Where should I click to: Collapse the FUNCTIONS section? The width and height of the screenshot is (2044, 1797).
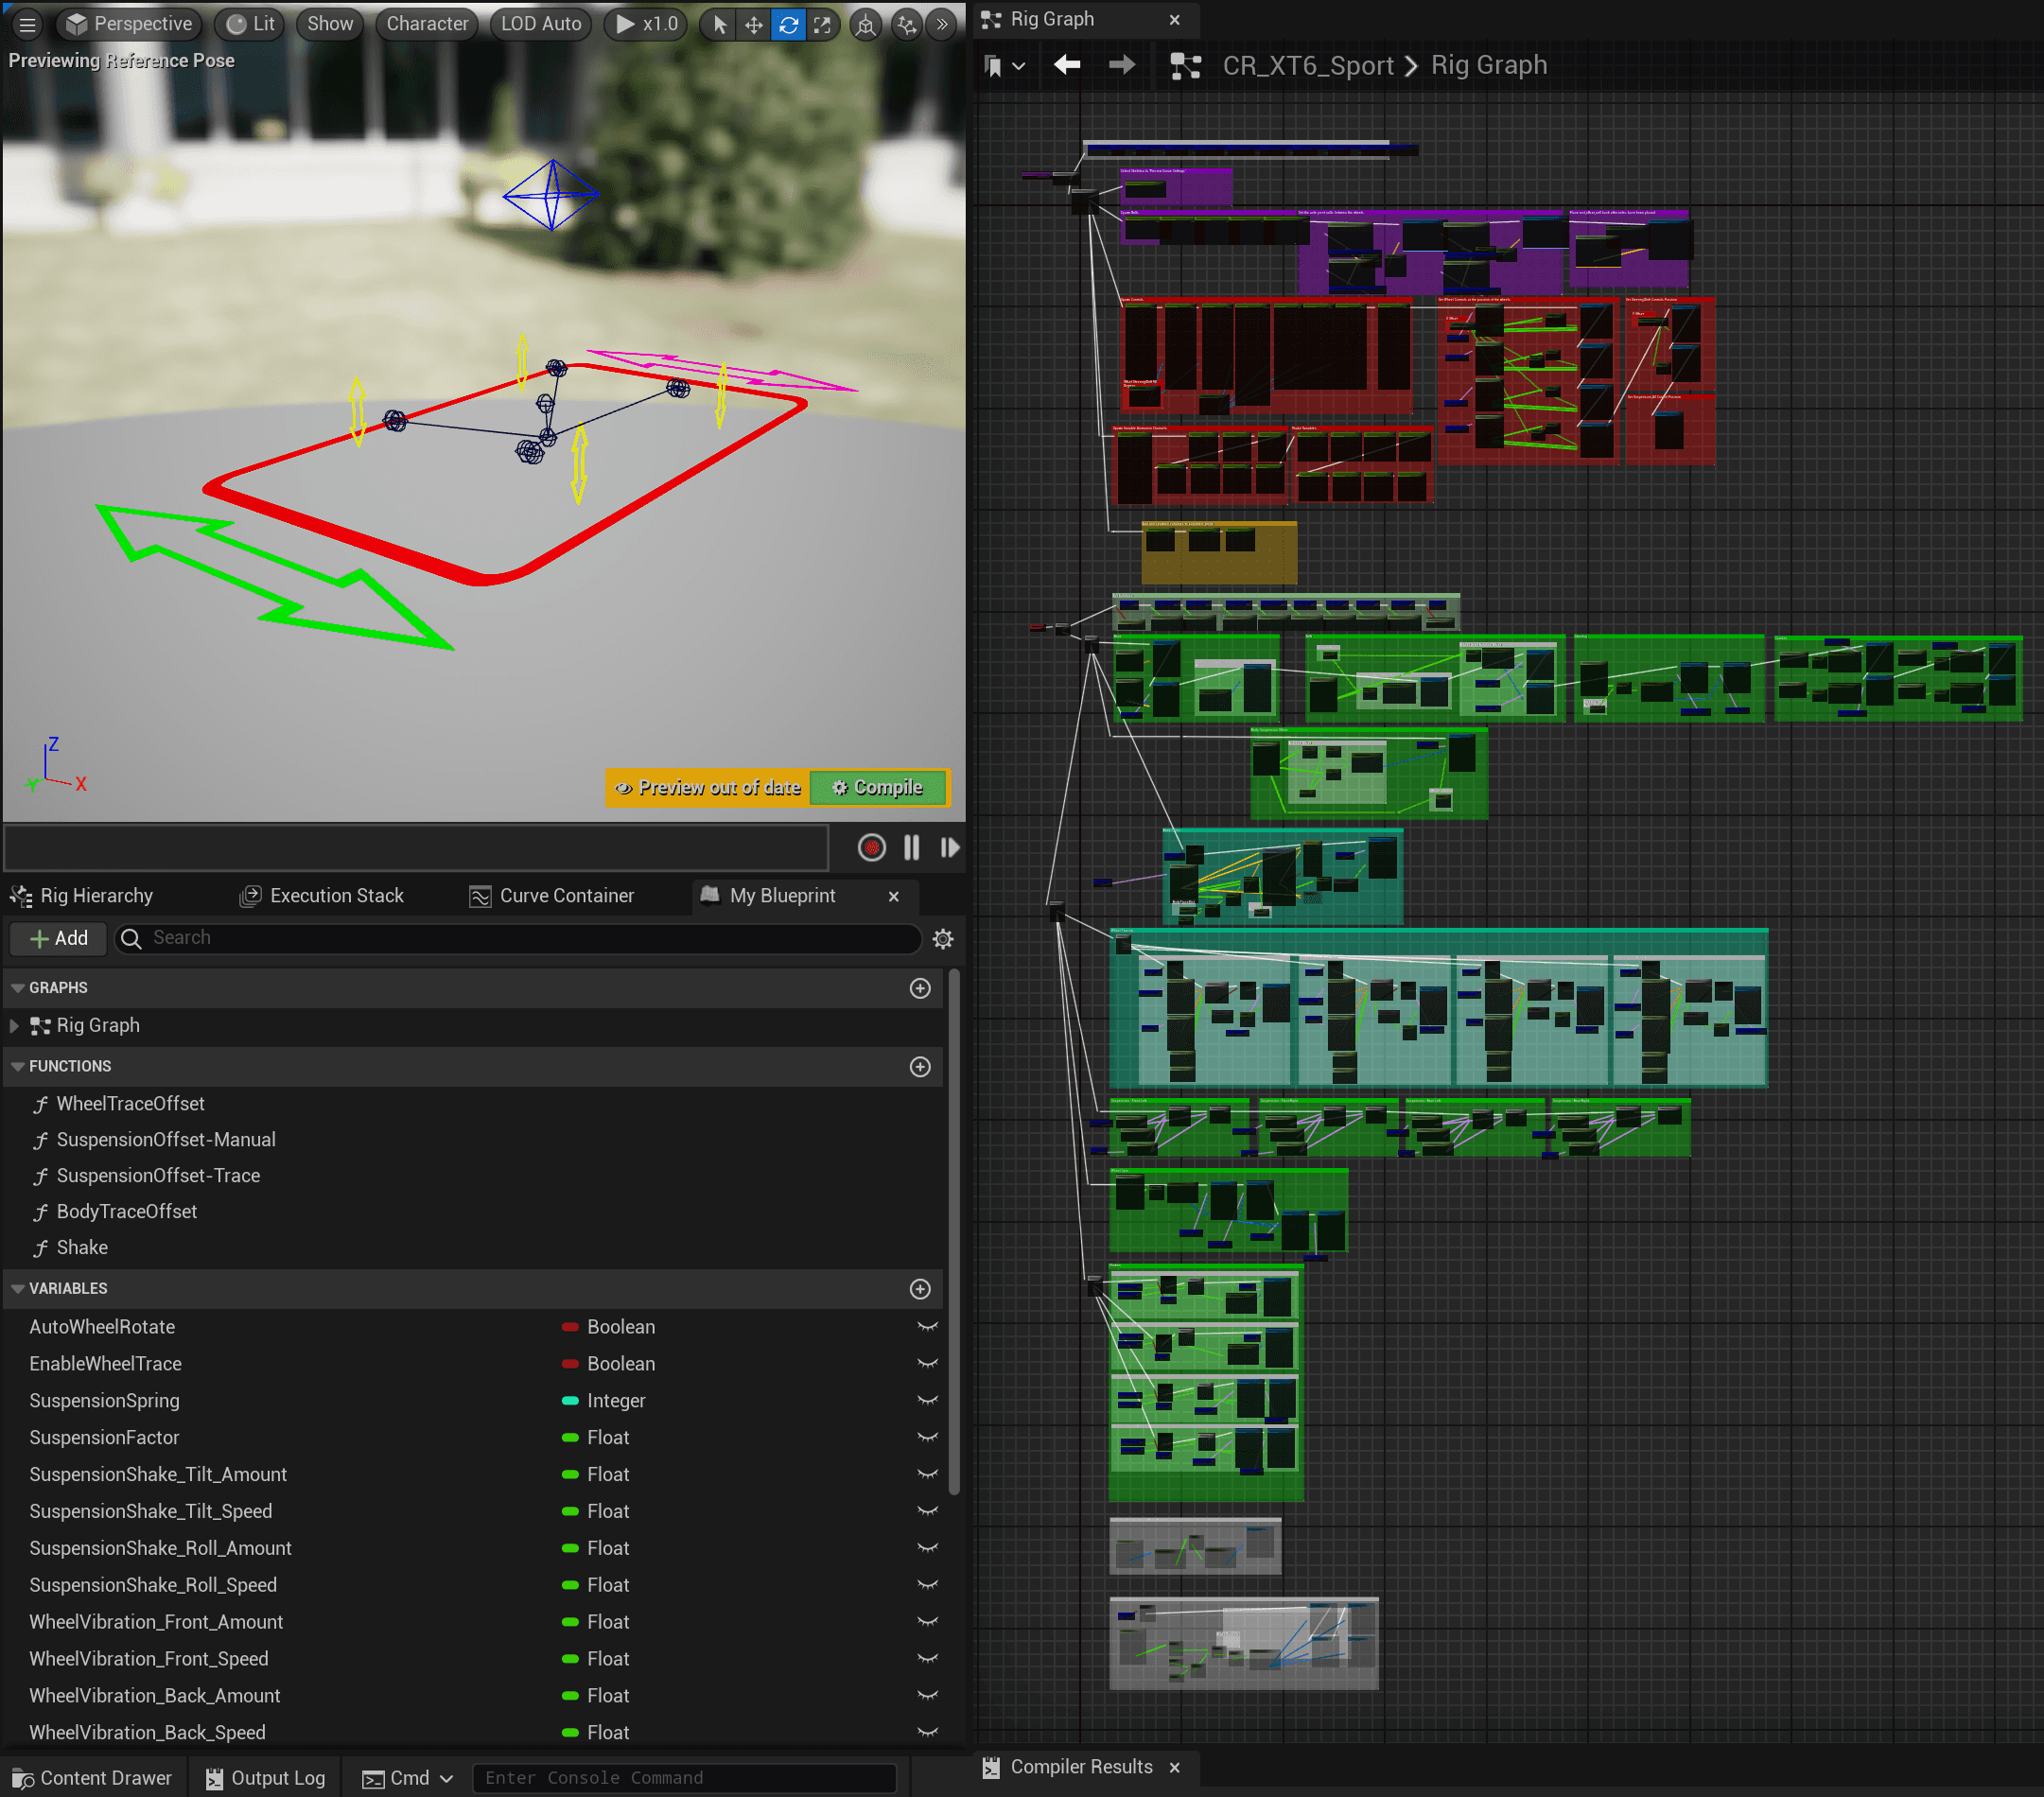18,1066
